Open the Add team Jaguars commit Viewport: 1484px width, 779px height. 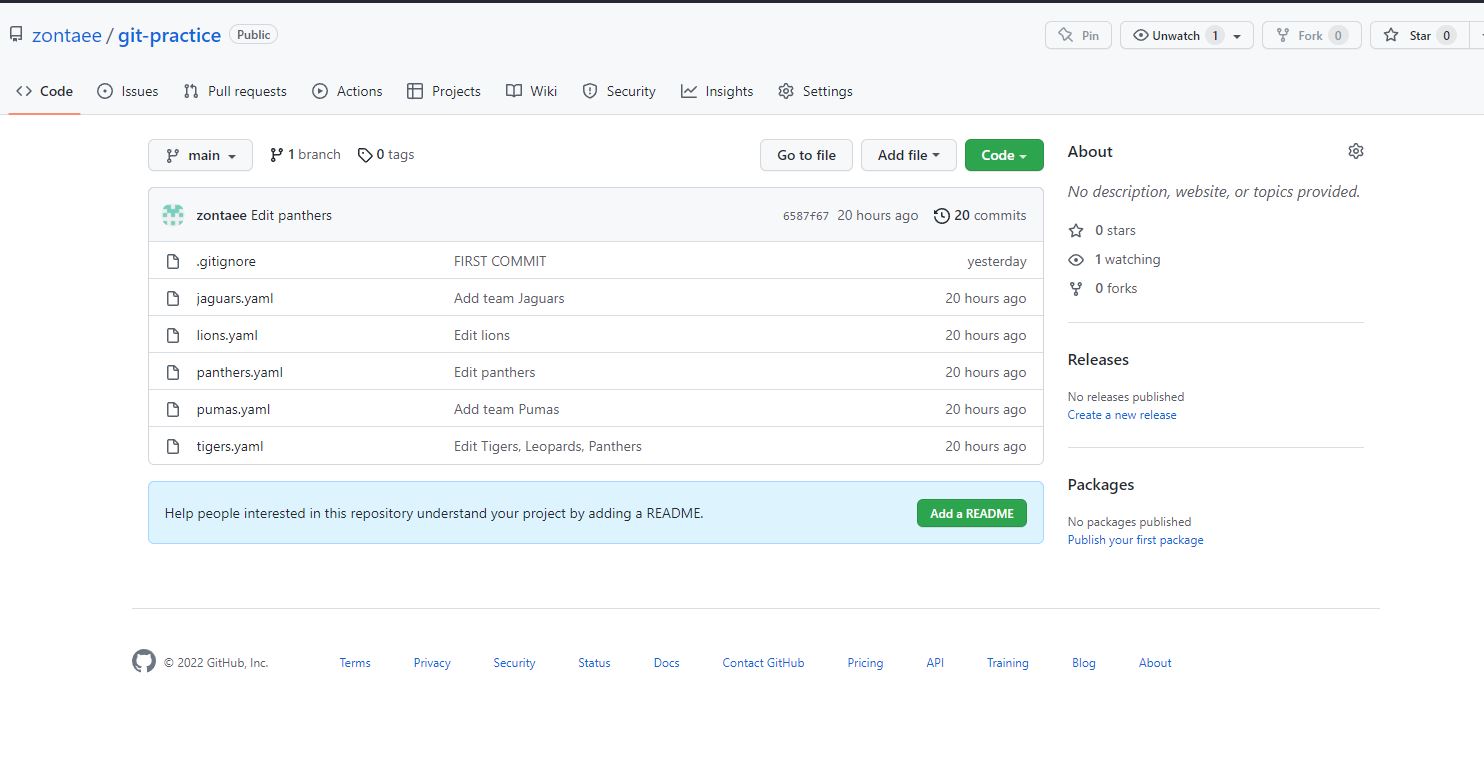[x=509, y=298]
